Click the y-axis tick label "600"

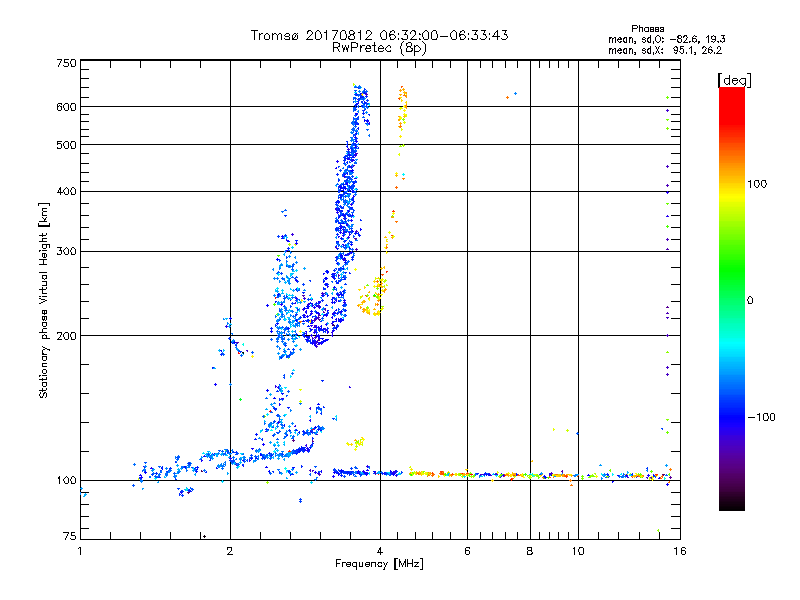(x=66, y=107)
